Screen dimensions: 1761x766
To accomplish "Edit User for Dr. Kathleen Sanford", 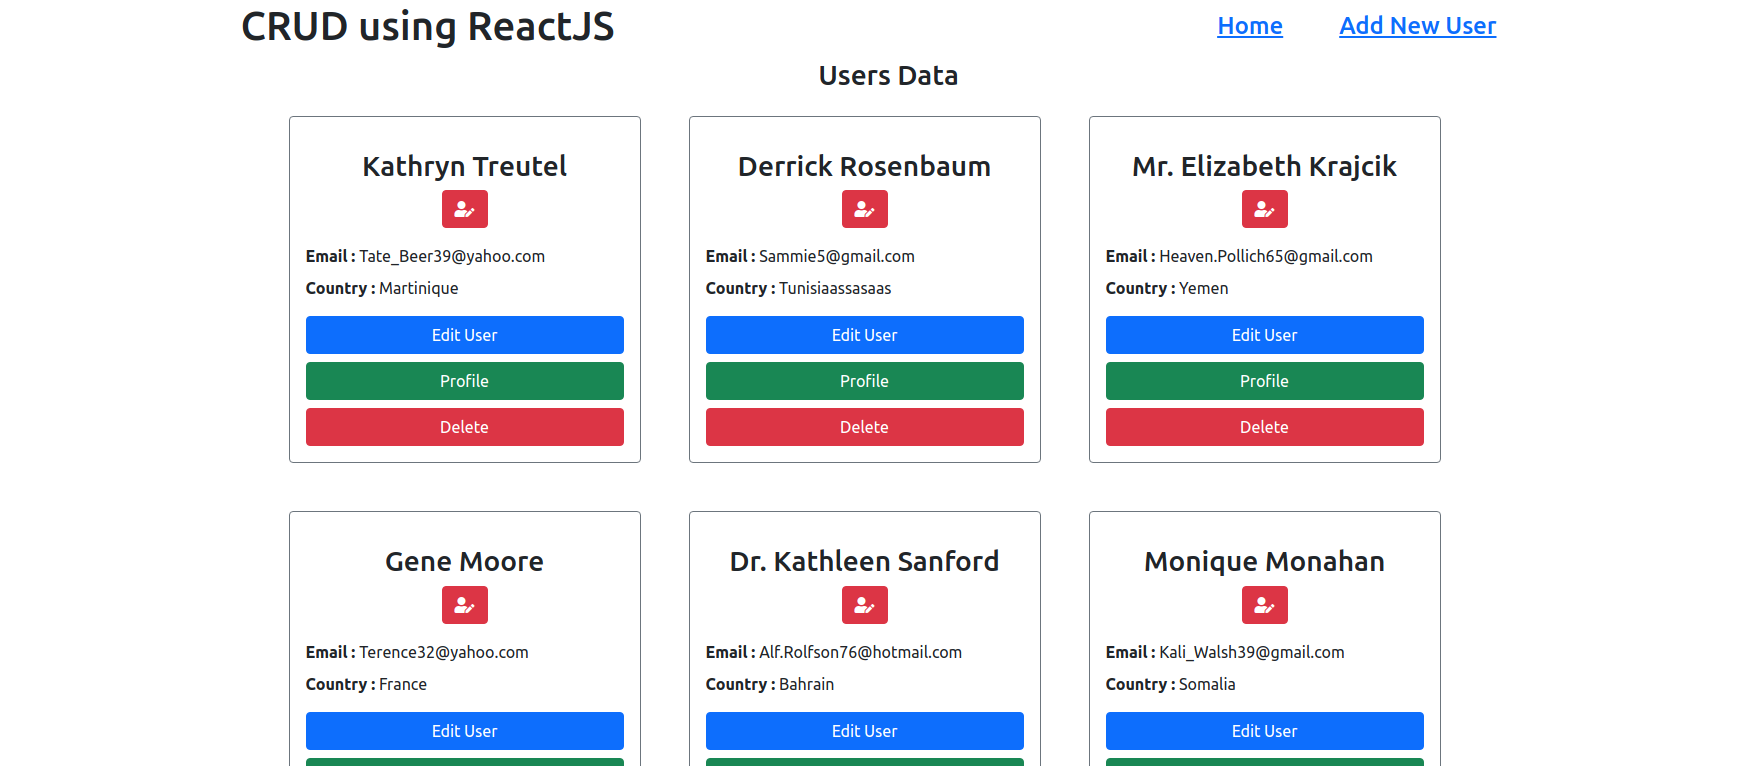I will pos(865,731).
